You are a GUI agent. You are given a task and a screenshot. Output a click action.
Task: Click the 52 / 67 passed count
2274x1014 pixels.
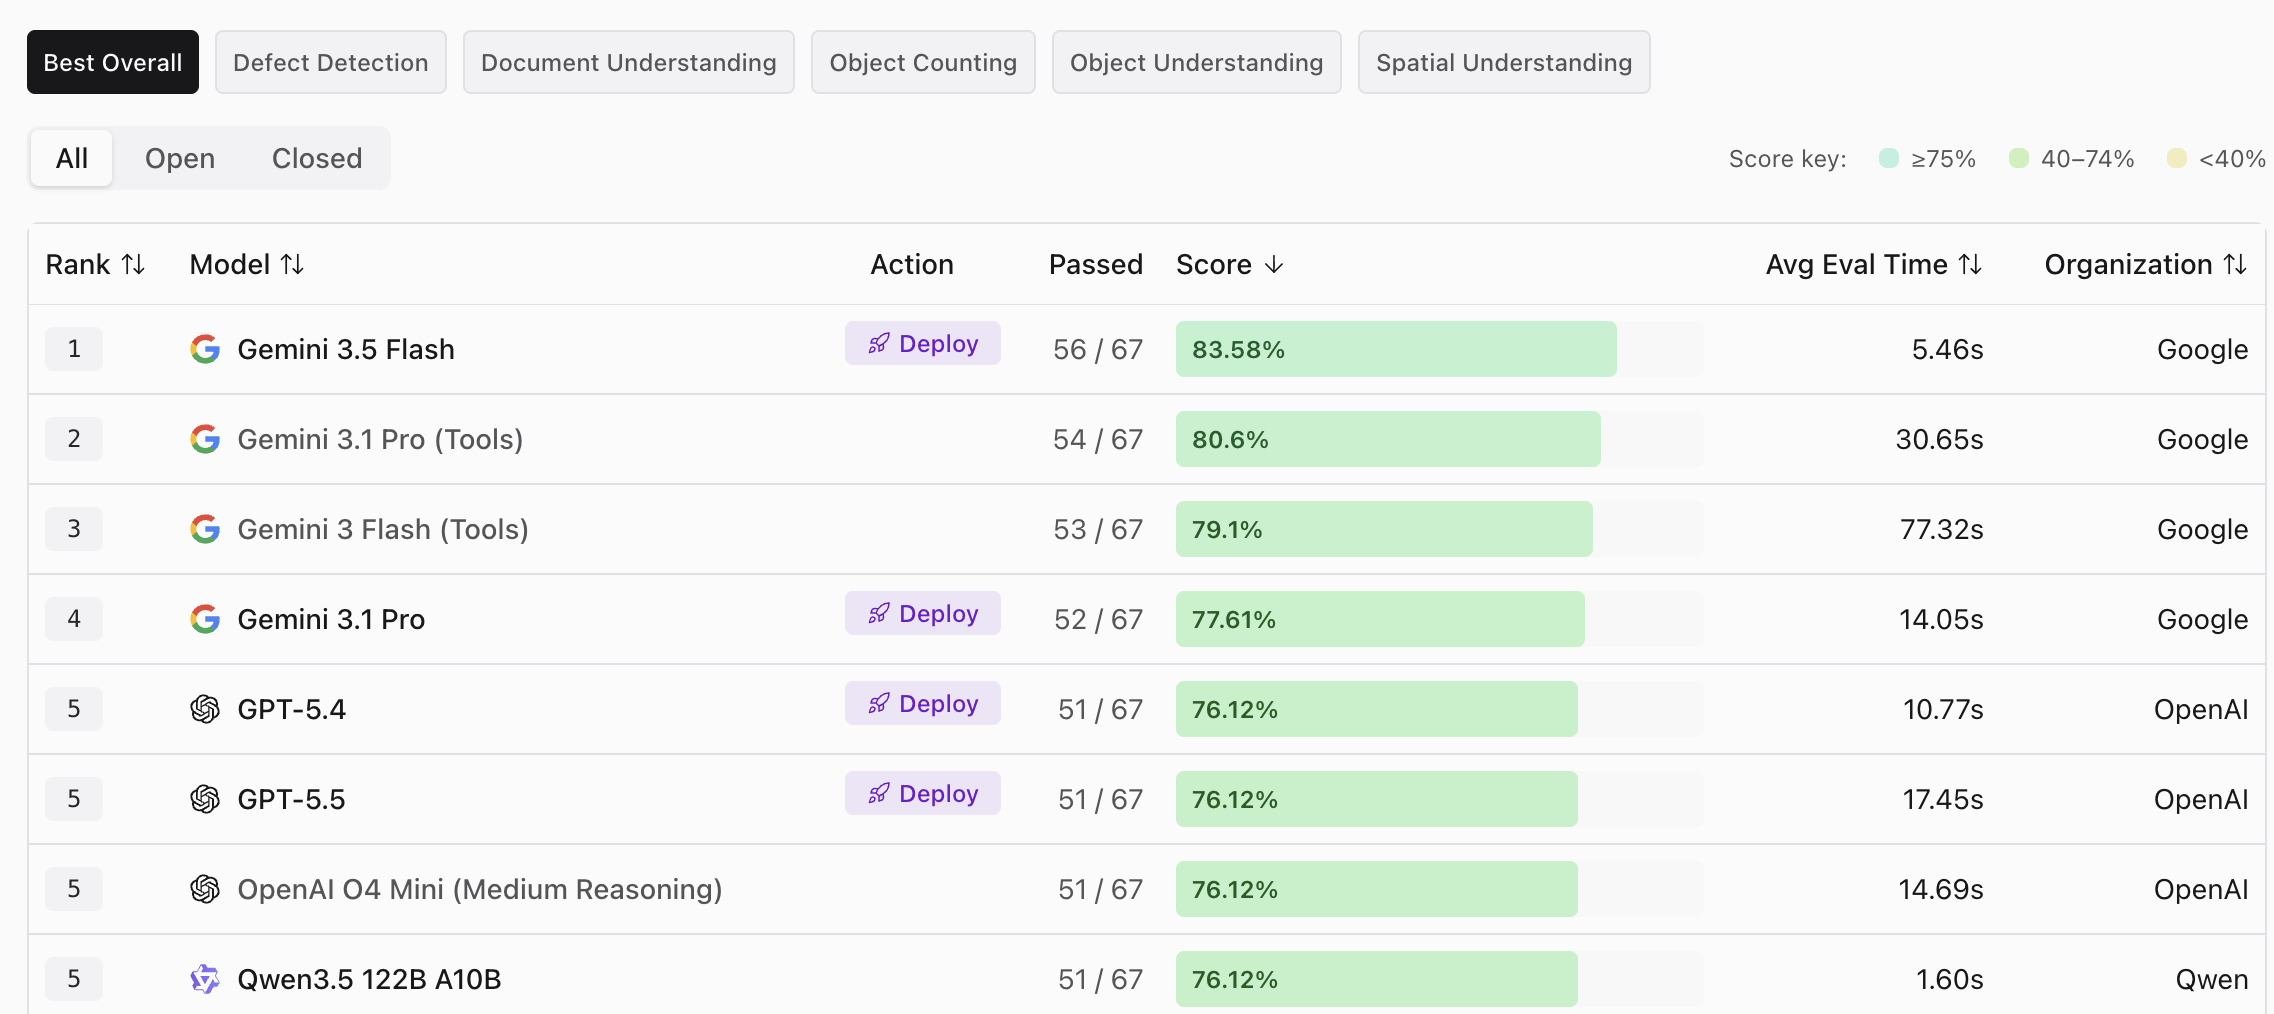point(1098,619)
